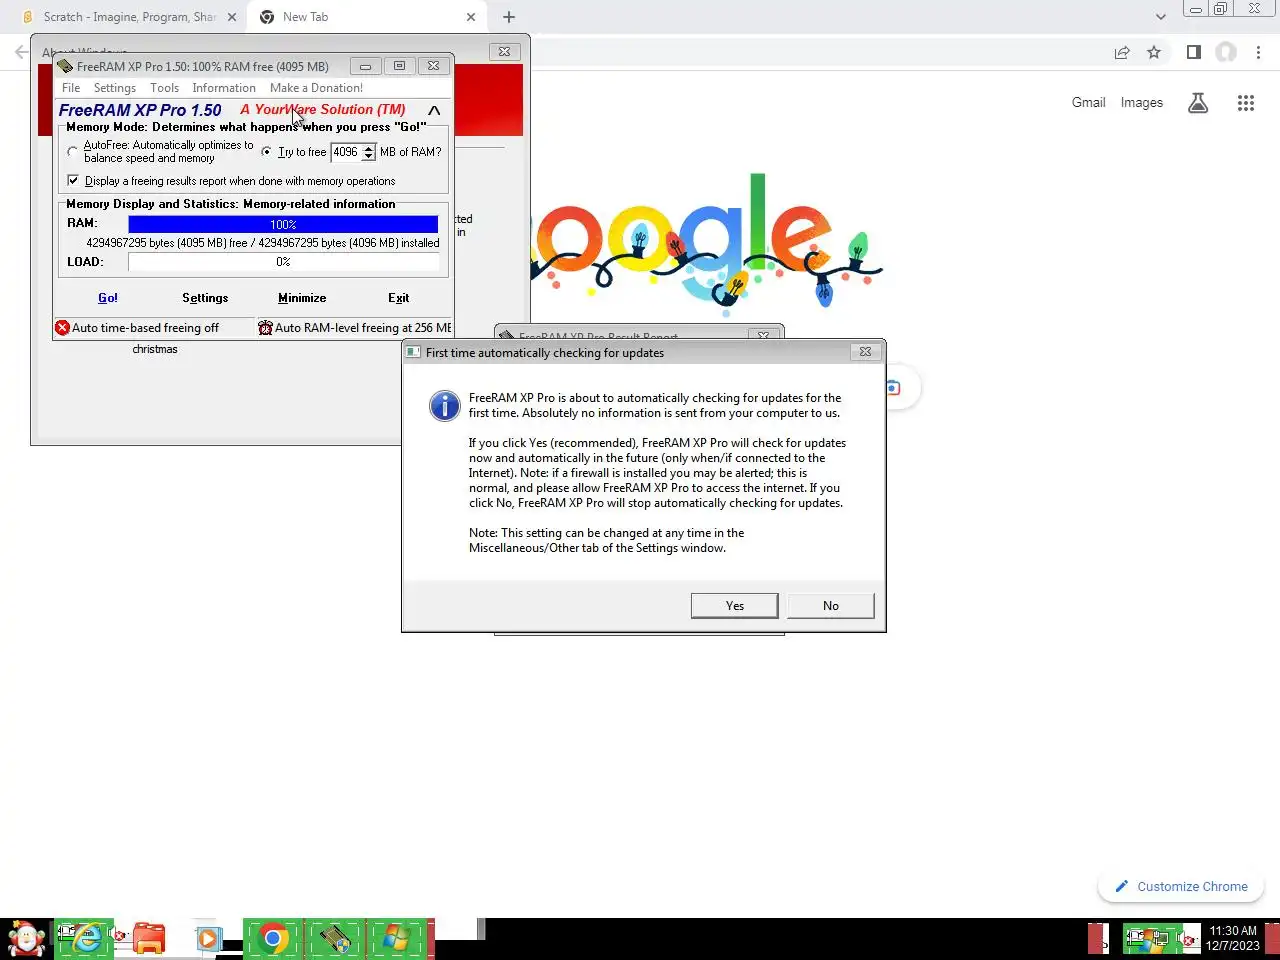This screenshot has width=1280, height=960.
Task: Search by image with Google Lens icon
Action: 892,388
